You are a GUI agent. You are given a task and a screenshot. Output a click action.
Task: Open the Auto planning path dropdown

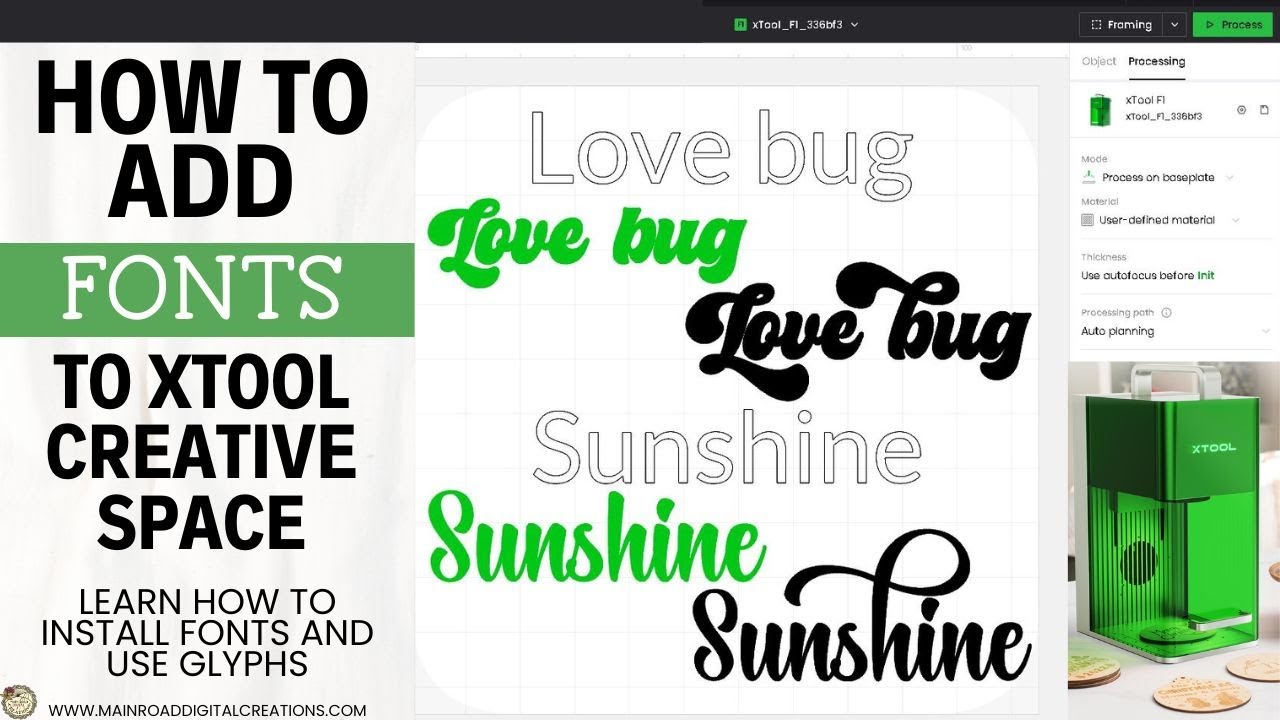click(1175, 331)
